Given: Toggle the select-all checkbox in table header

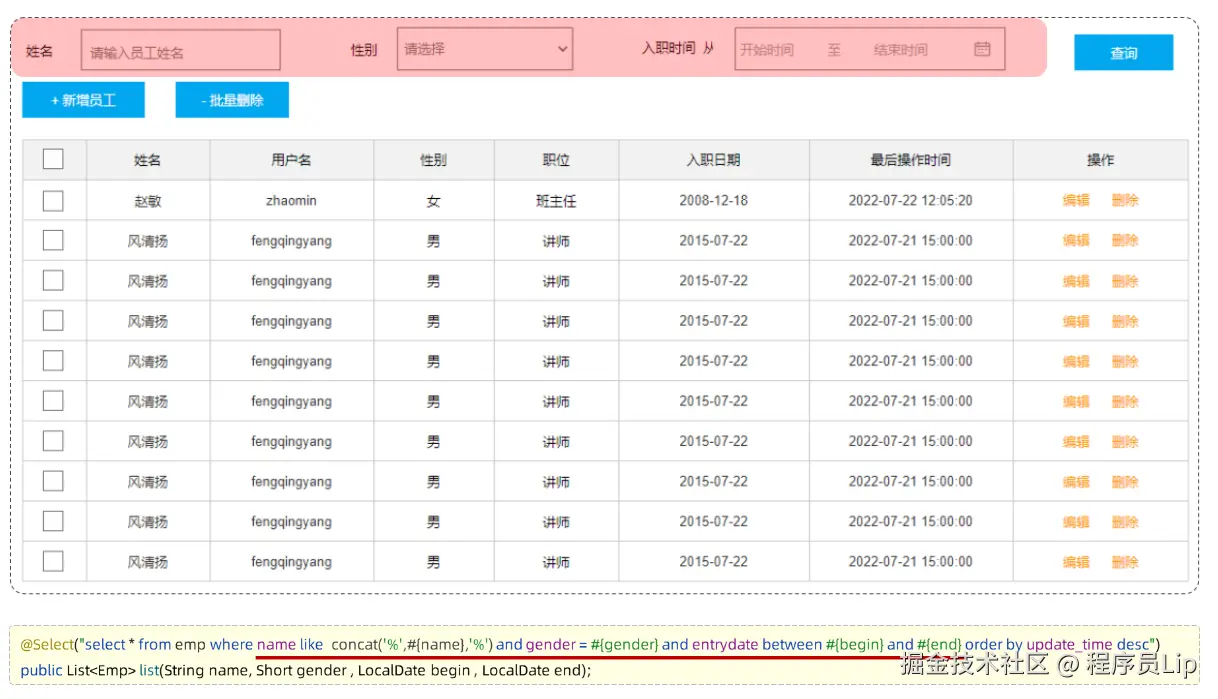Looking at the screenshot, I should click(x=53, y=159).
